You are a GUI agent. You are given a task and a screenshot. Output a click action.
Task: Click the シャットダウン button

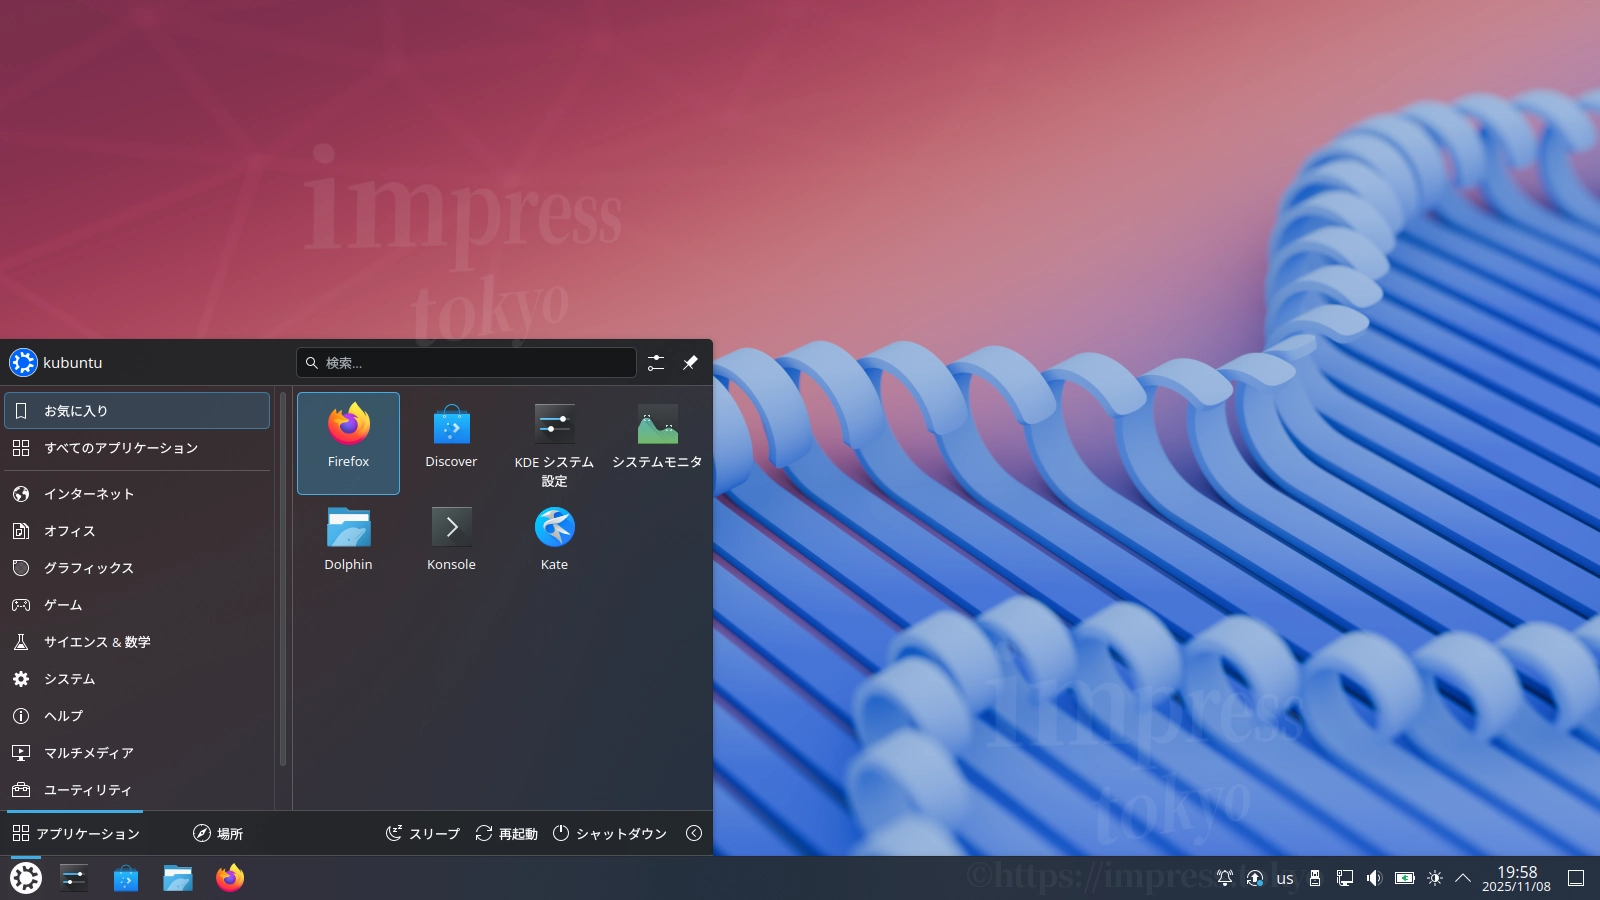[x=610, y=833]
